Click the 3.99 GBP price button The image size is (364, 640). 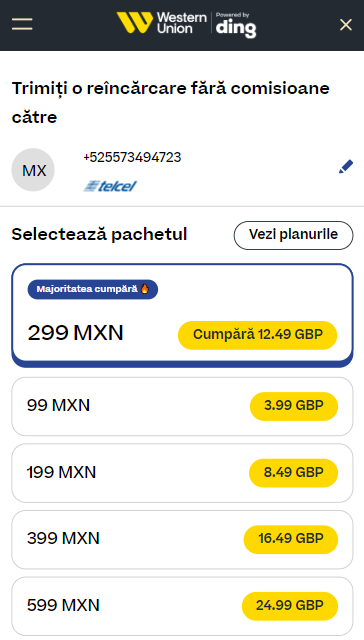point(294,406)
